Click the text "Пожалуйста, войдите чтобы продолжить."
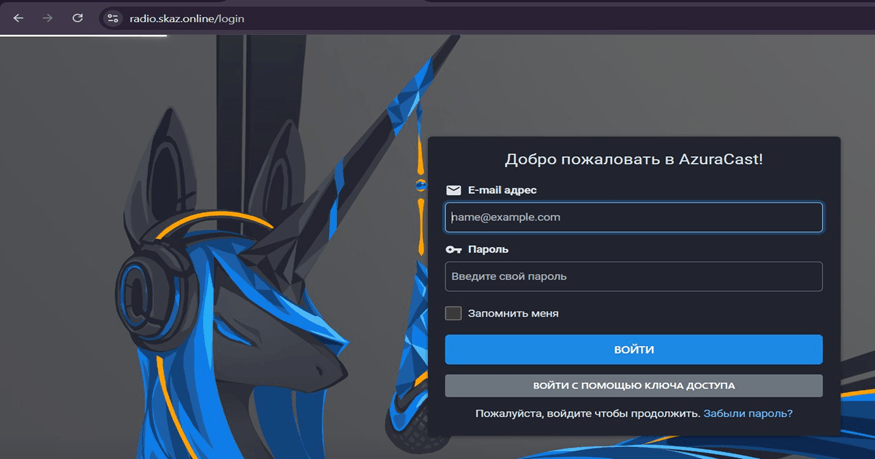The width and height of the screenshot is (875, 459). pos(588,413)
